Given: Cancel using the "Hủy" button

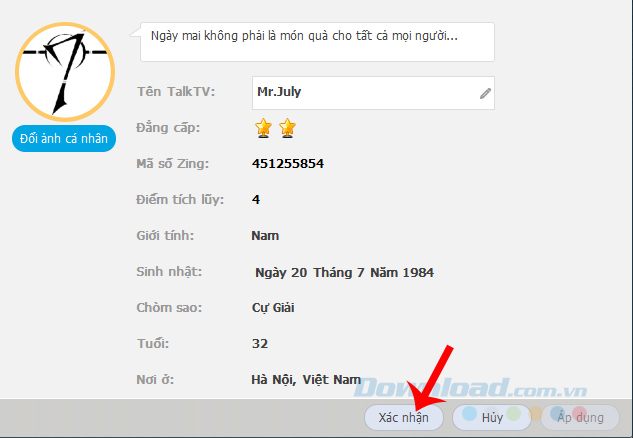Looking at the screenshot, I should click(x=492, y=417).
